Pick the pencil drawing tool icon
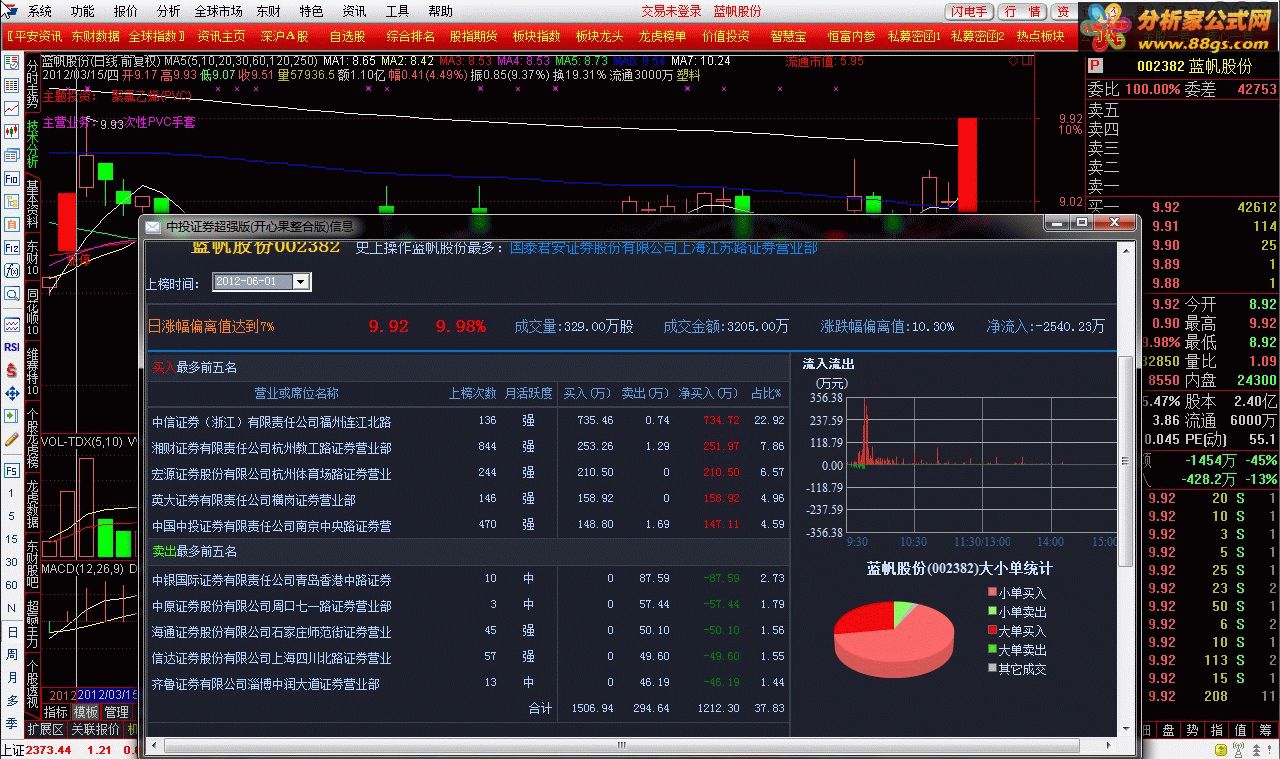 [11, 439]
